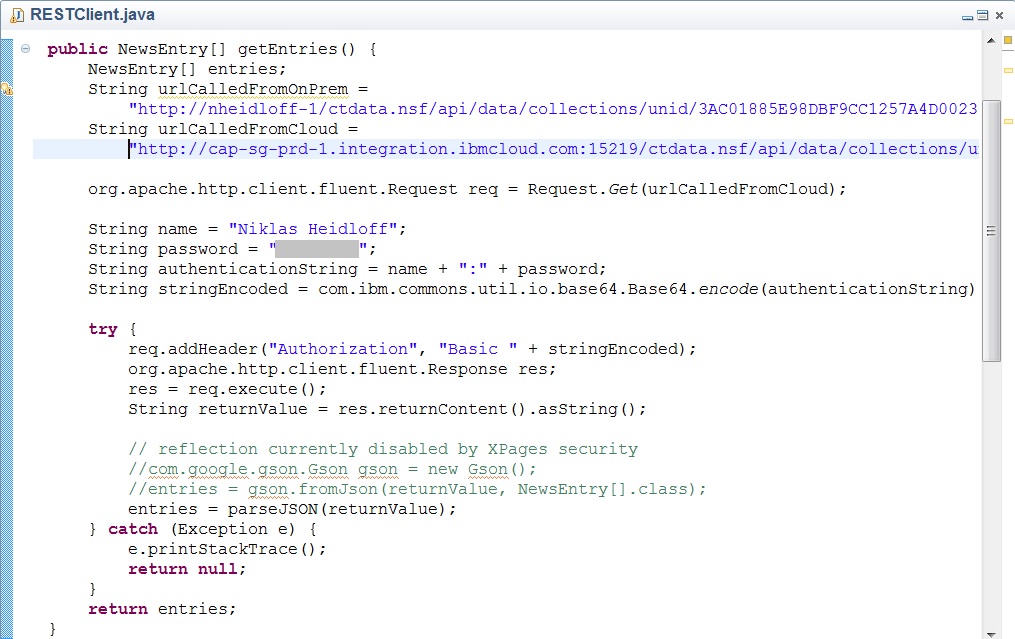The image size is (1015, 639).
Task: Minimize the editor pane
Action: [967, 16]
